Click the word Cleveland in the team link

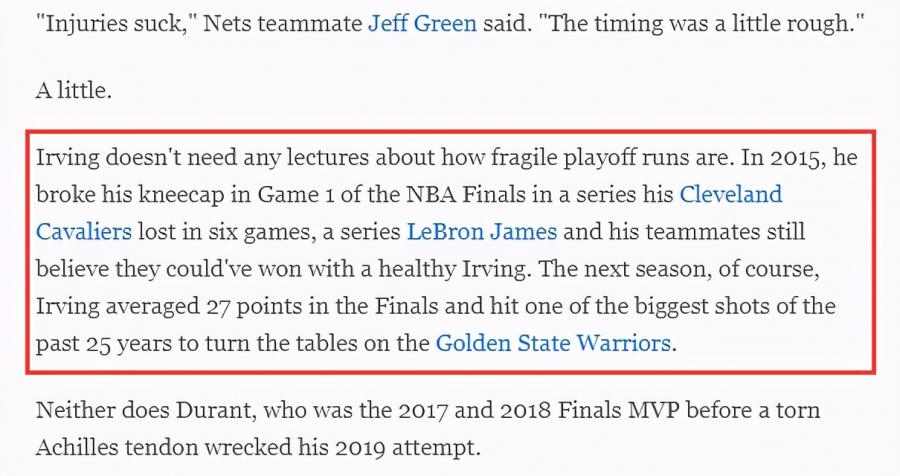731,194
